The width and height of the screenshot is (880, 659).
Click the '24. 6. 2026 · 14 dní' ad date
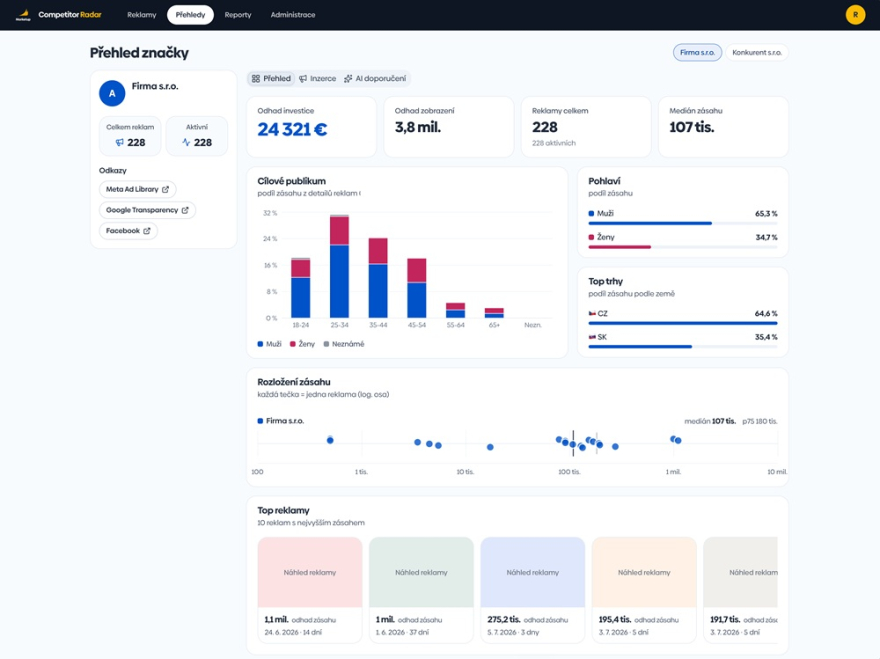coord(294,632)
